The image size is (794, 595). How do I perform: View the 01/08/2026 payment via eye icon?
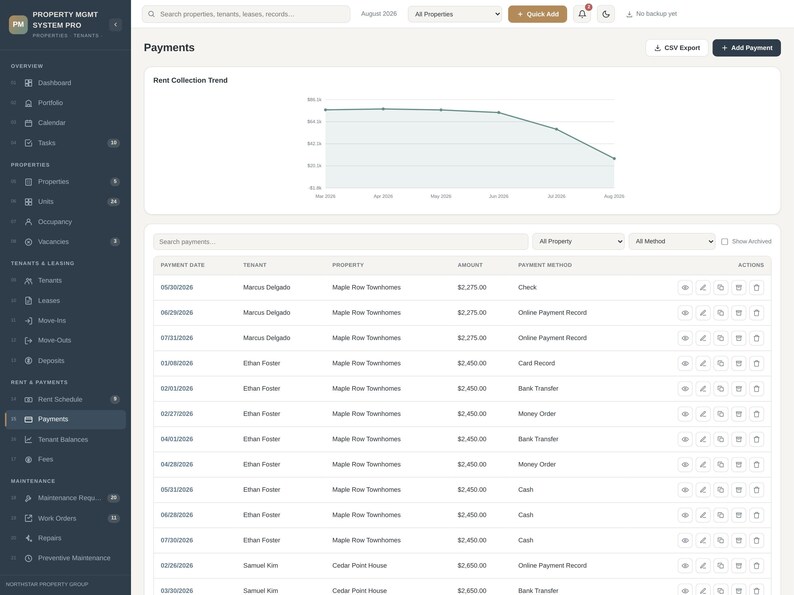(x=685, y=364)
